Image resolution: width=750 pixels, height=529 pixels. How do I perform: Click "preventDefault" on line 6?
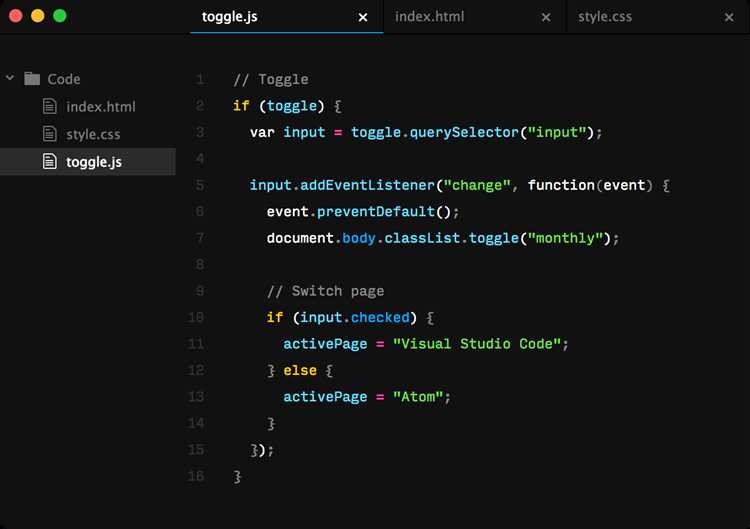coord(375,211)
